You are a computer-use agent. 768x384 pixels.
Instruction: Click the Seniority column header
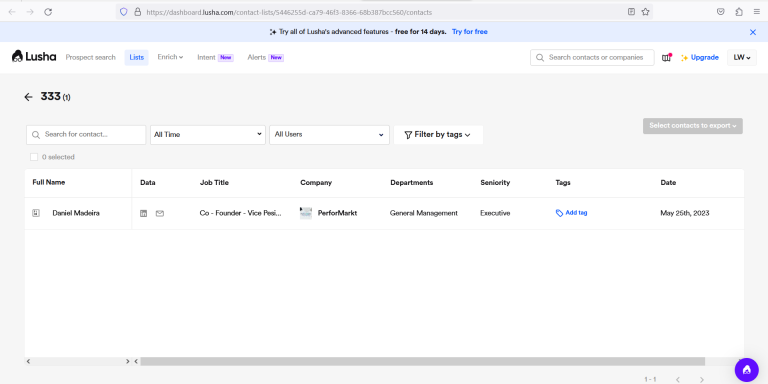coord(495,183)
